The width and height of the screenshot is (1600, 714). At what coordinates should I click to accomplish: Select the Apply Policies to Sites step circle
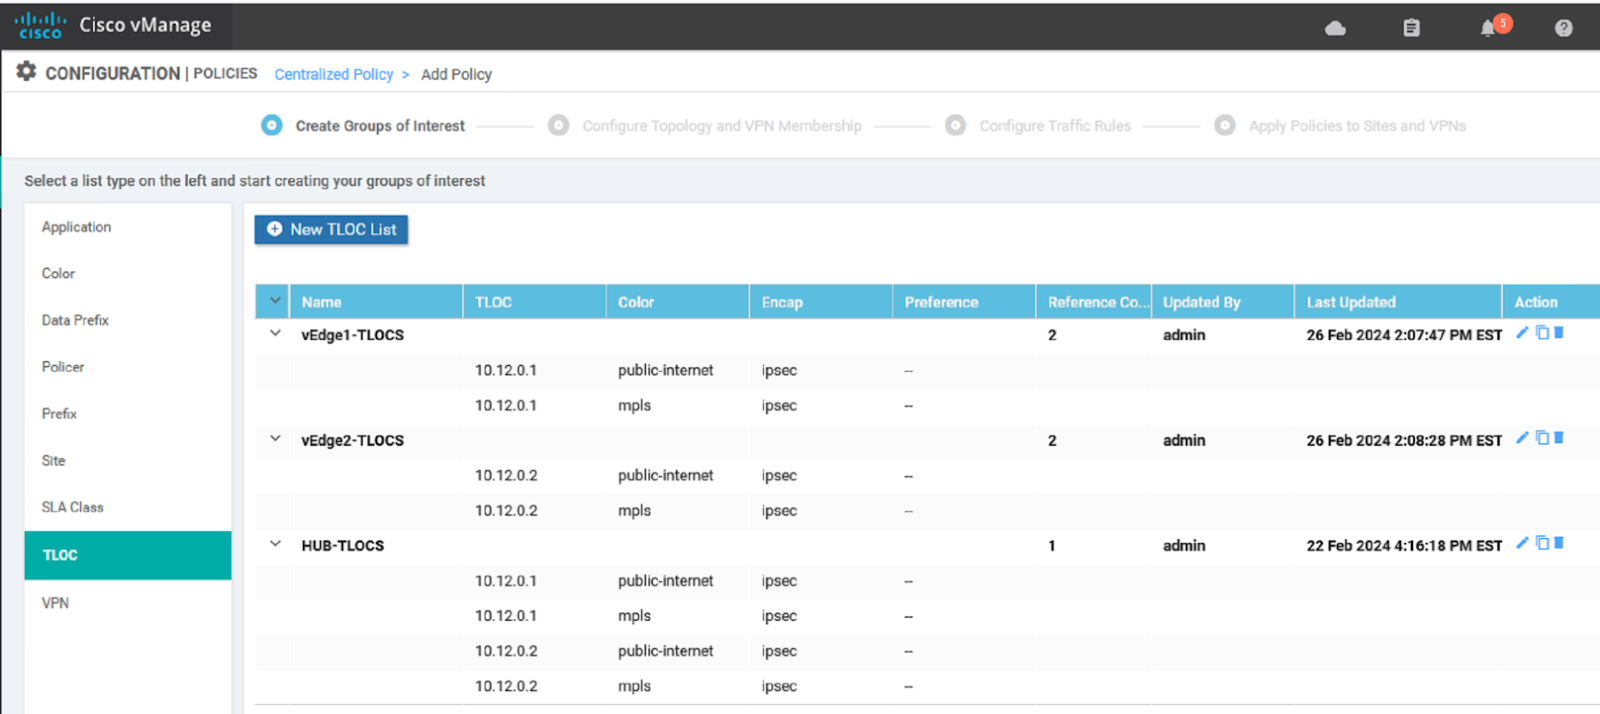click(1225, 125)
